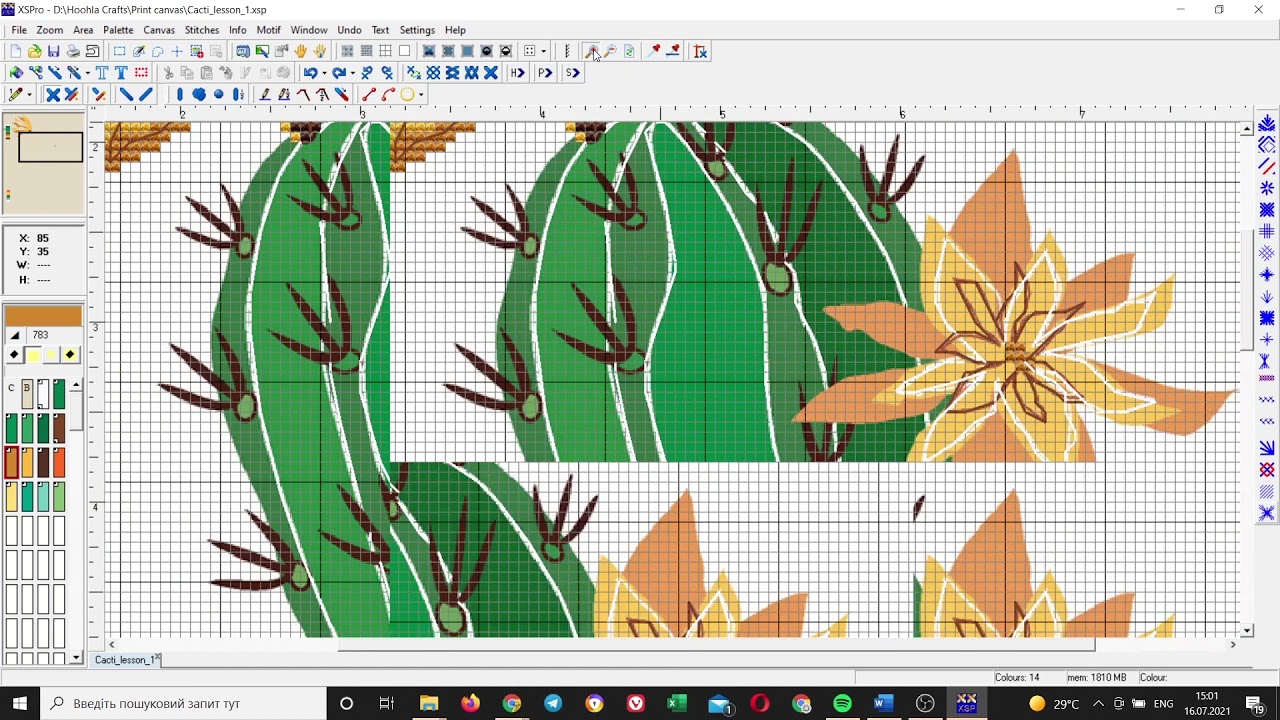Toggle the first blue solid block view
This screenshot has height=720, width=1280.
pyautogui.click(x=429, y=51)
